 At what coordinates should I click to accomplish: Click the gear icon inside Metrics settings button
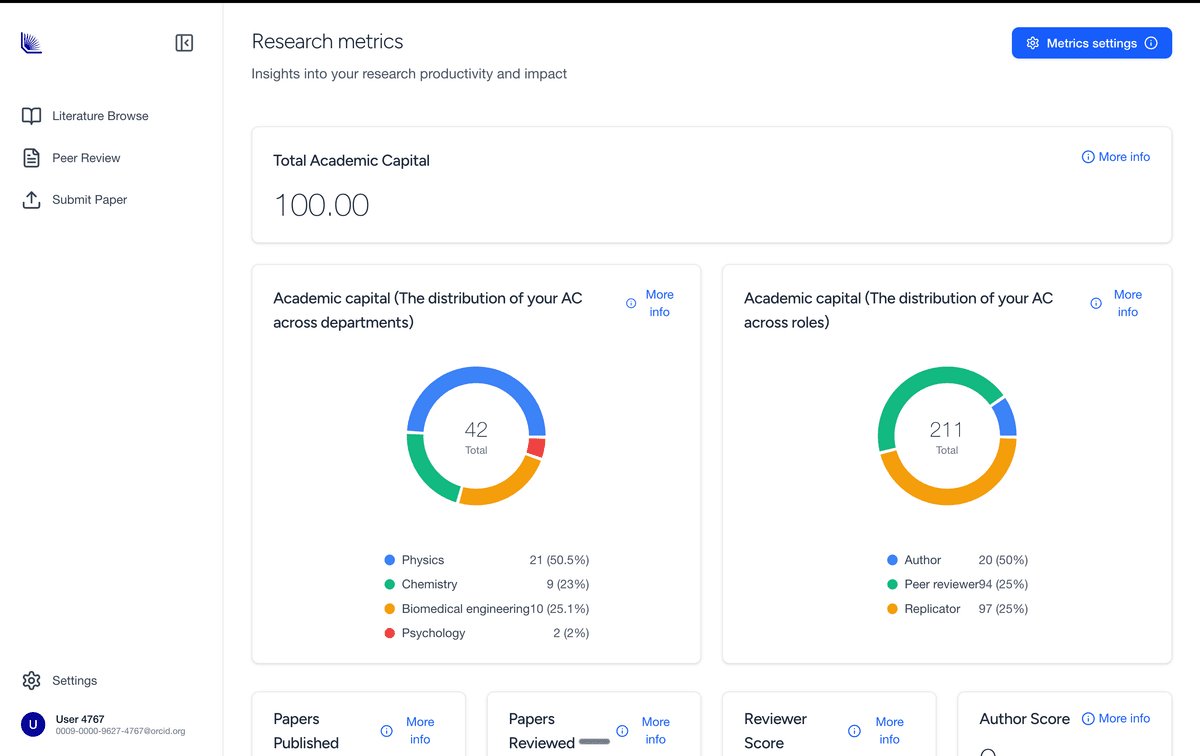pos(1033,43)
